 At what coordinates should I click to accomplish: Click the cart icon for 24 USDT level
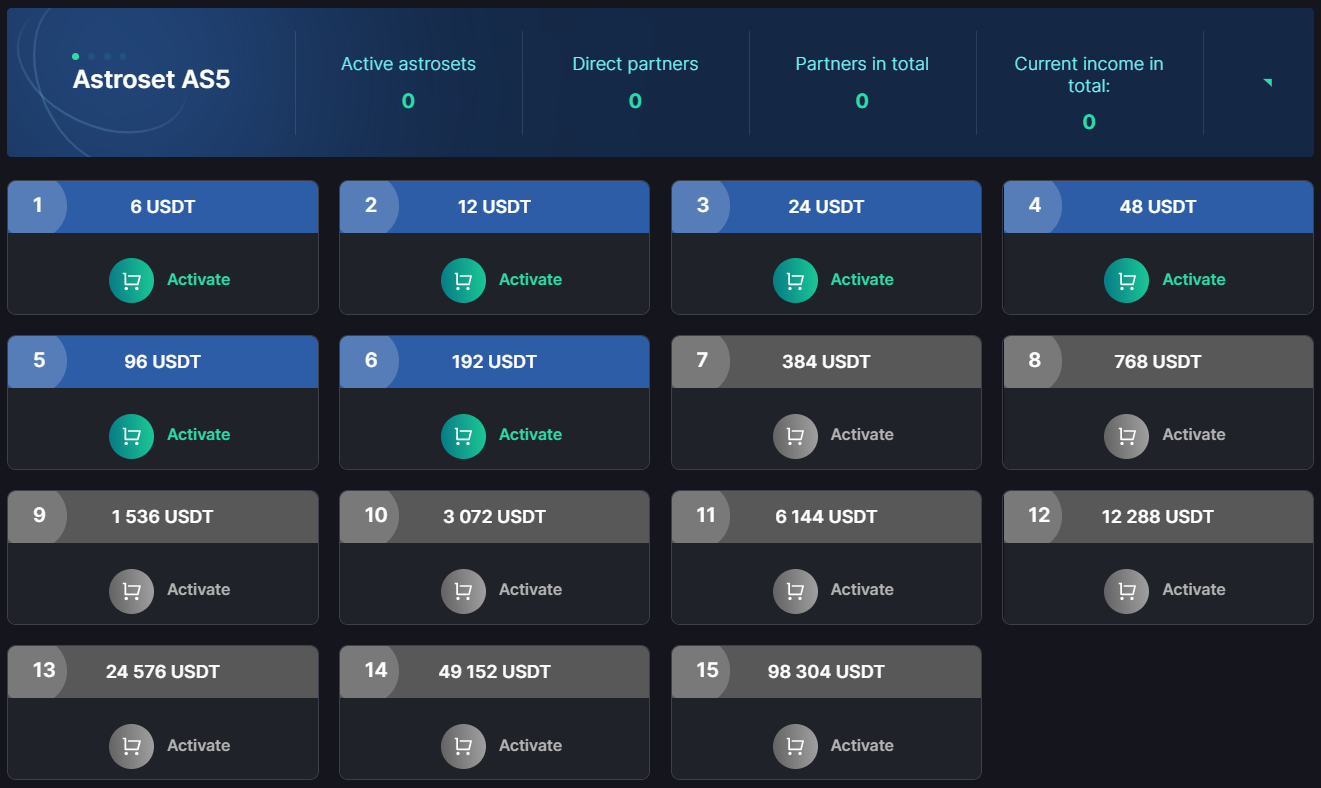[795, 280]
